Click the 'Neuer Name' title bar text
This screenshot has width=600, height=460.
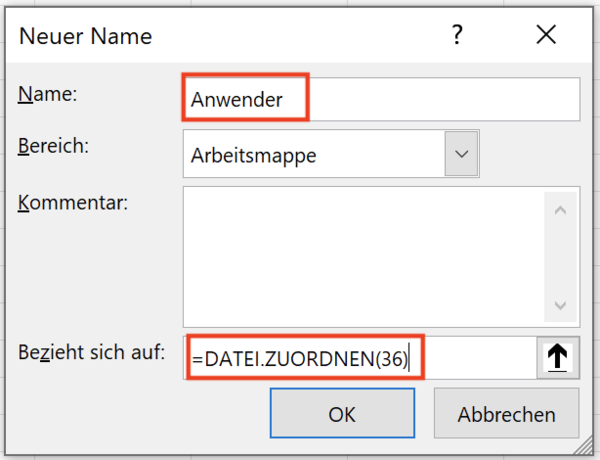(x=86, y=37)
